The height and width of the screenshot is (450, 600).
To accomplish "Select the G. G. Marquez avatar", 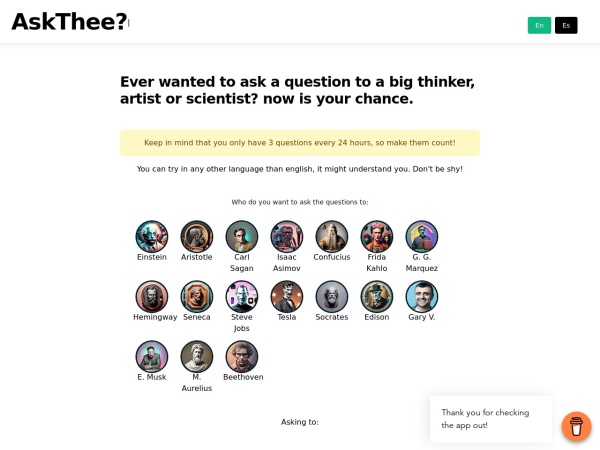I will pos(422,237).
